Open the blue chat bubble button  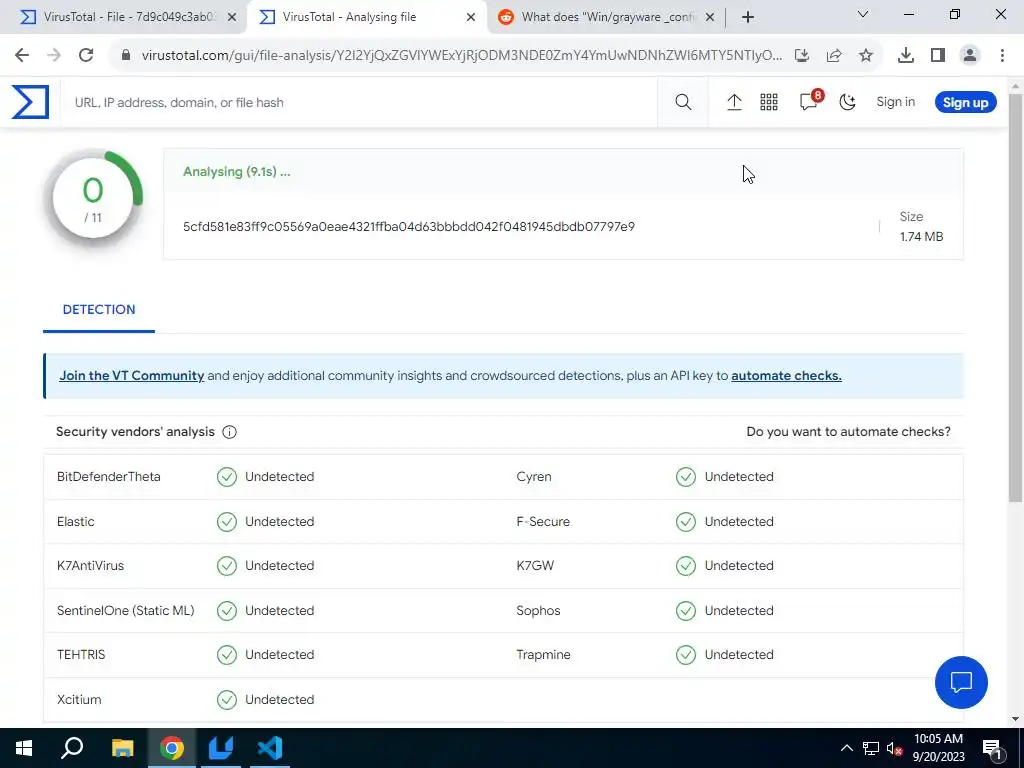[961, 682]
